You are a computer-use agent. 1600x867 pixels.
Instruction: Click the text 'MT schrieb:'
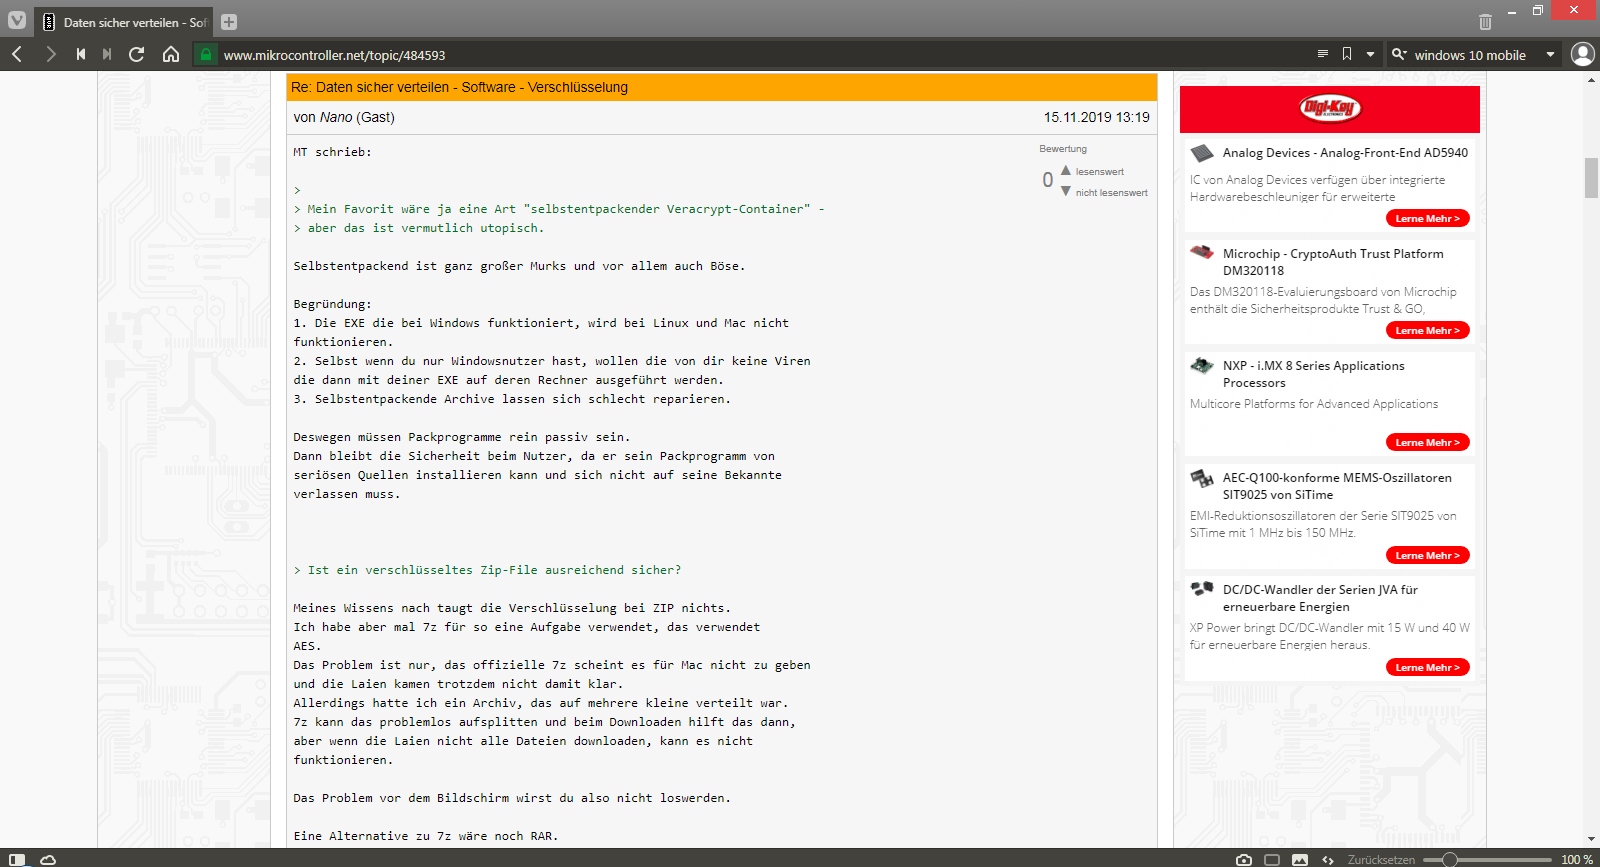(332, 152)
